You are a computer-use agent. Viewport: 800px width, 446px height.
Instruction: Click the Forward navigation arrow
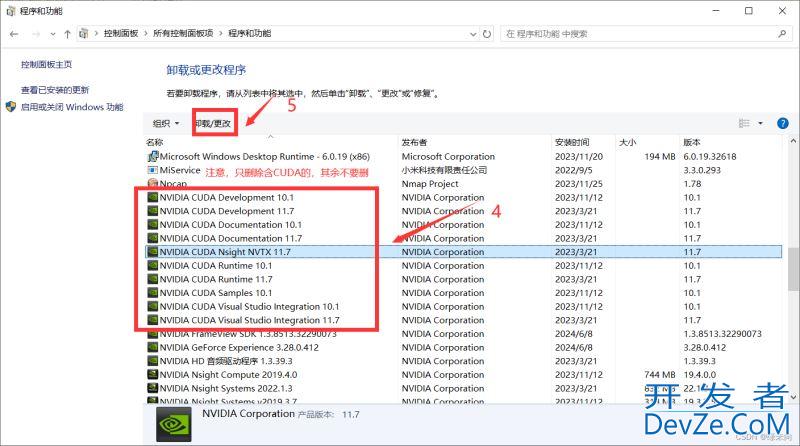(x=36, y=34)
